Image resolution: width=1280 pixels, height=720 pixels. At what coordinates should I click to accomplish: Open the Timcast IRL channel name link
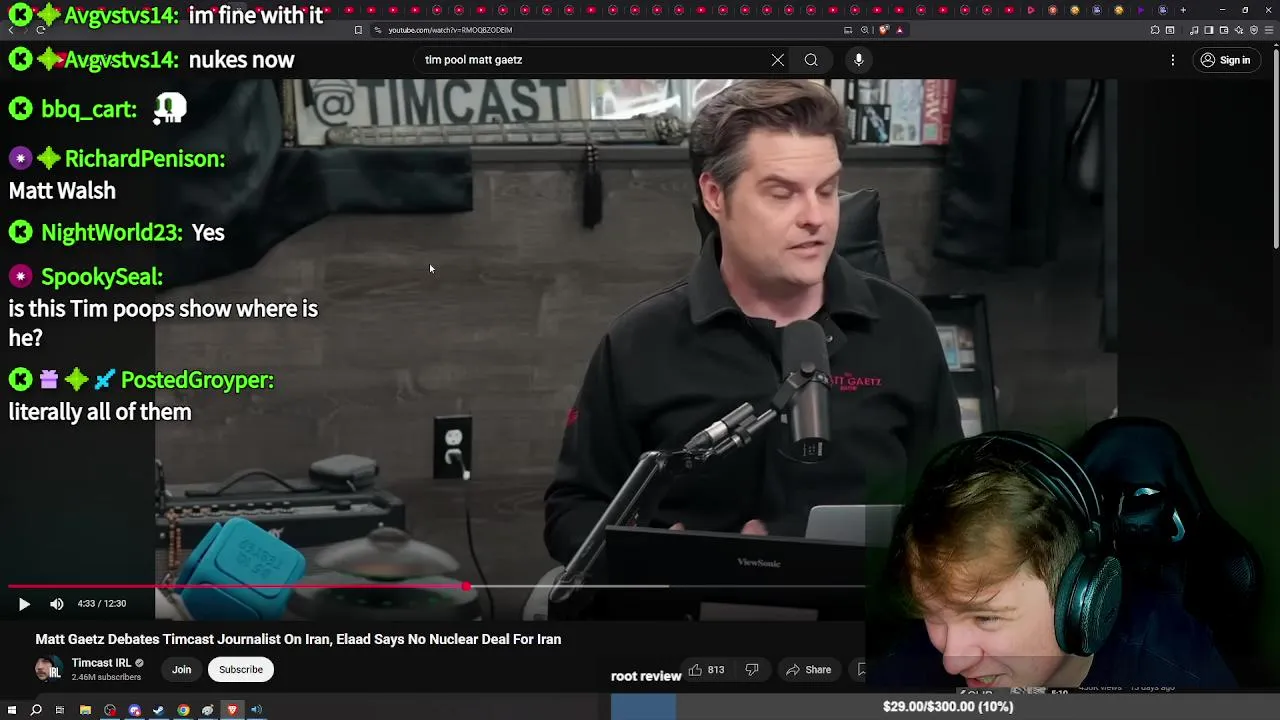(101, 663)
